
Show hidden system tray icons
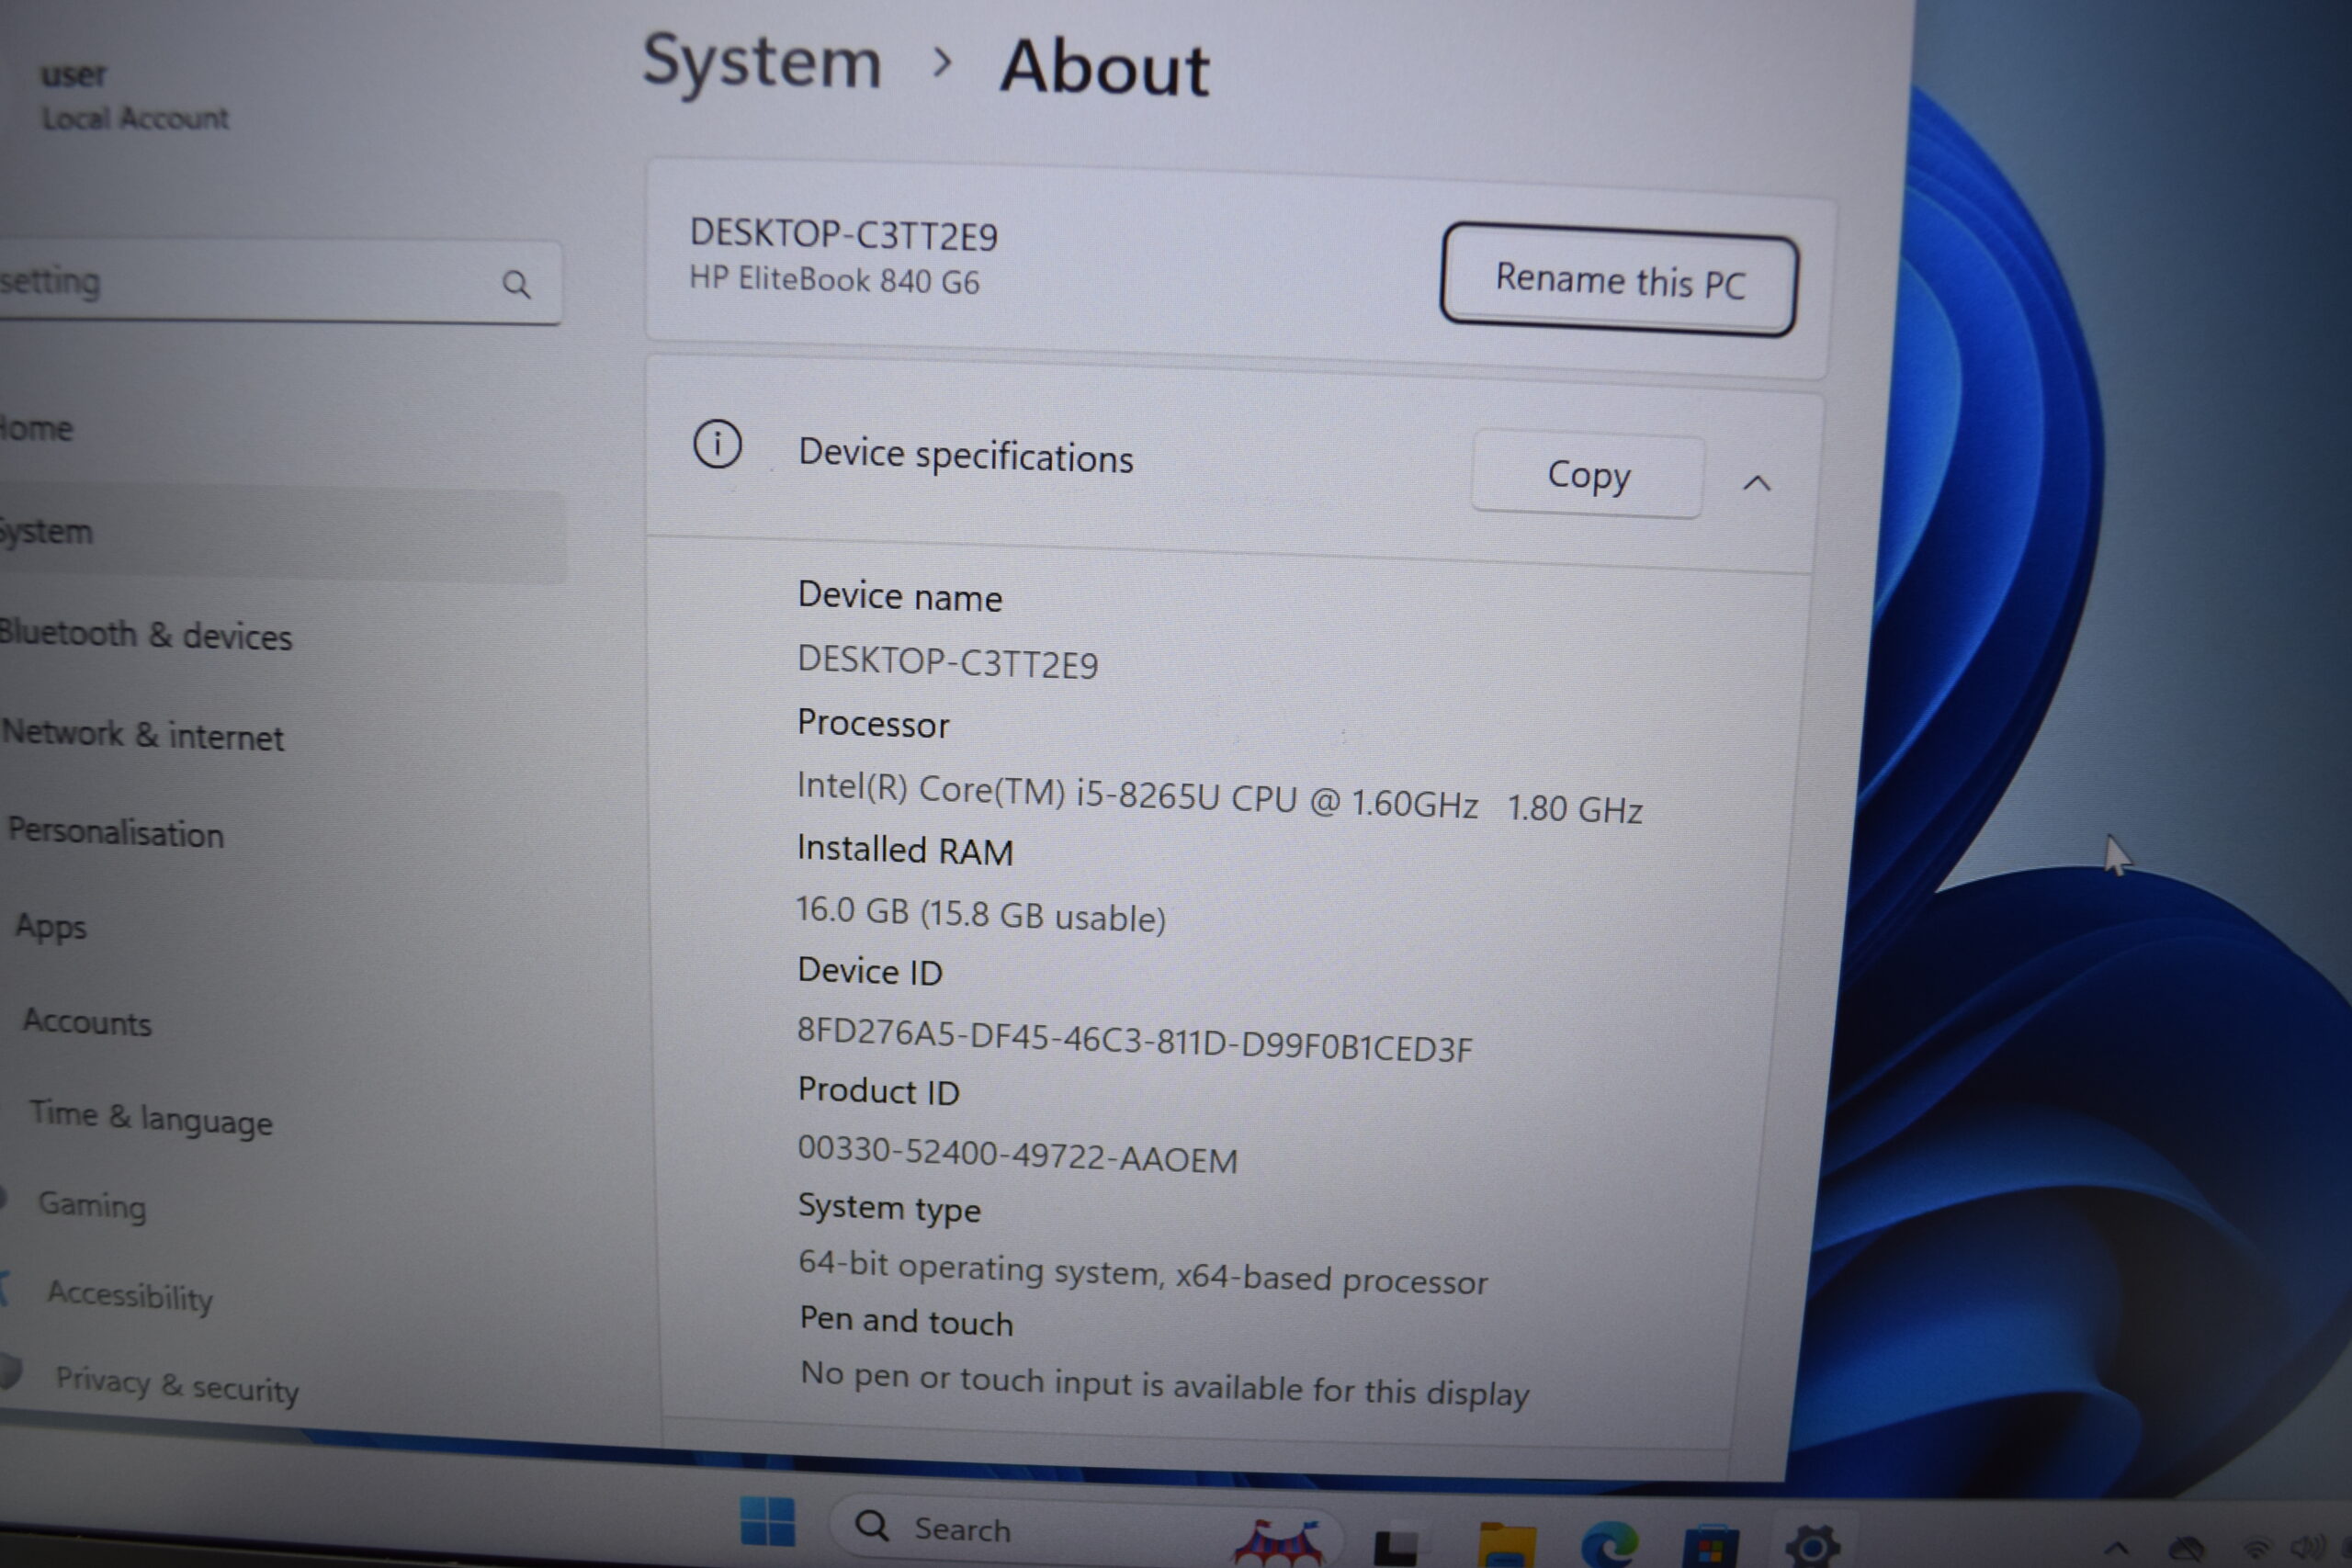(2116, 1548)
